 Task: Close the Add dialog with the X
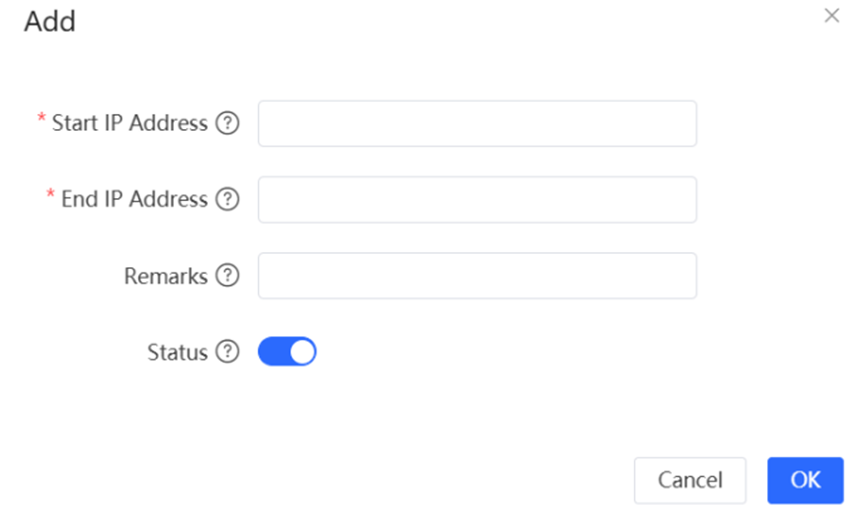click(831, 16)
